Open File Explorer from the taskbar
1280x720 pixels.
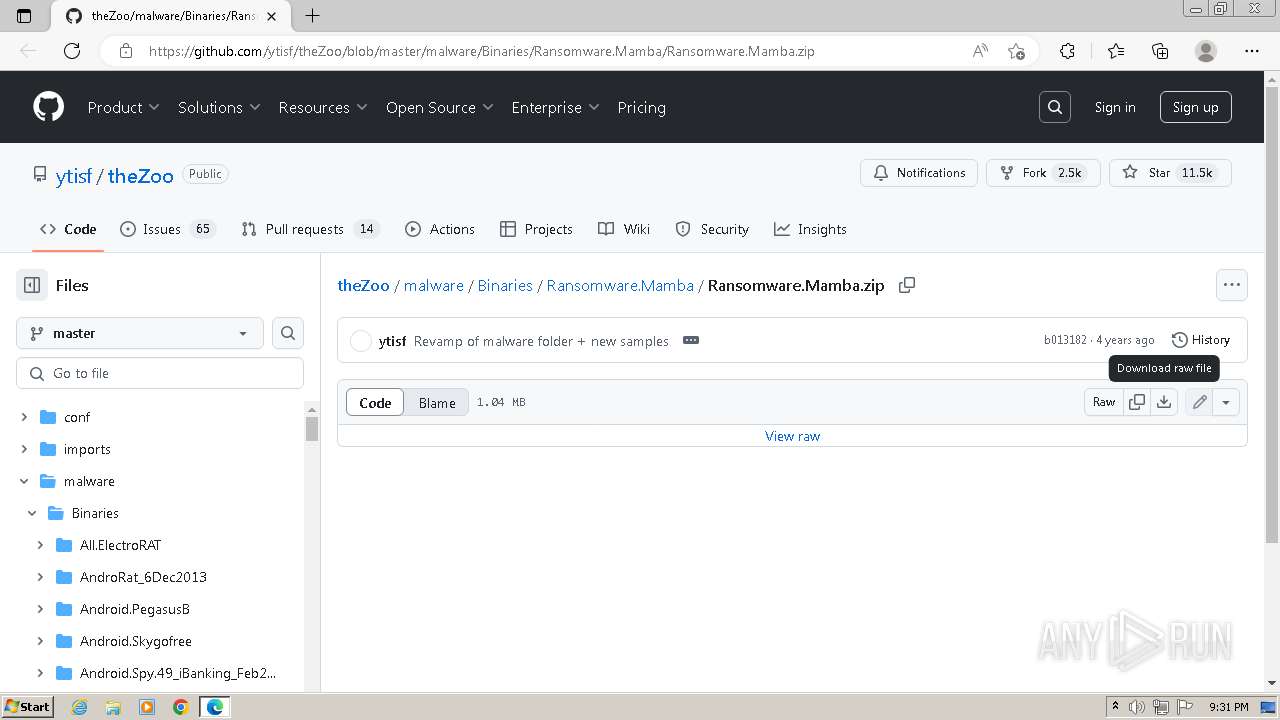pos(113,707)
